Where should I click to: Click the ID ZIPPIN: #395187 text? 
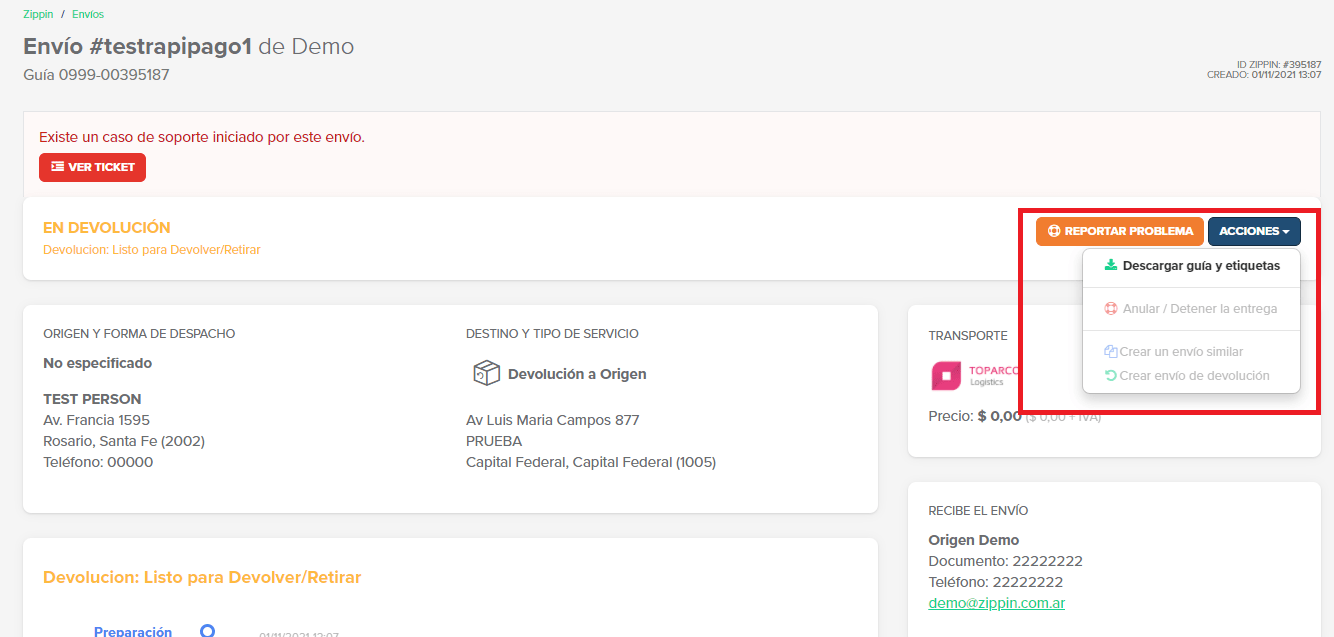[1279, 65]
